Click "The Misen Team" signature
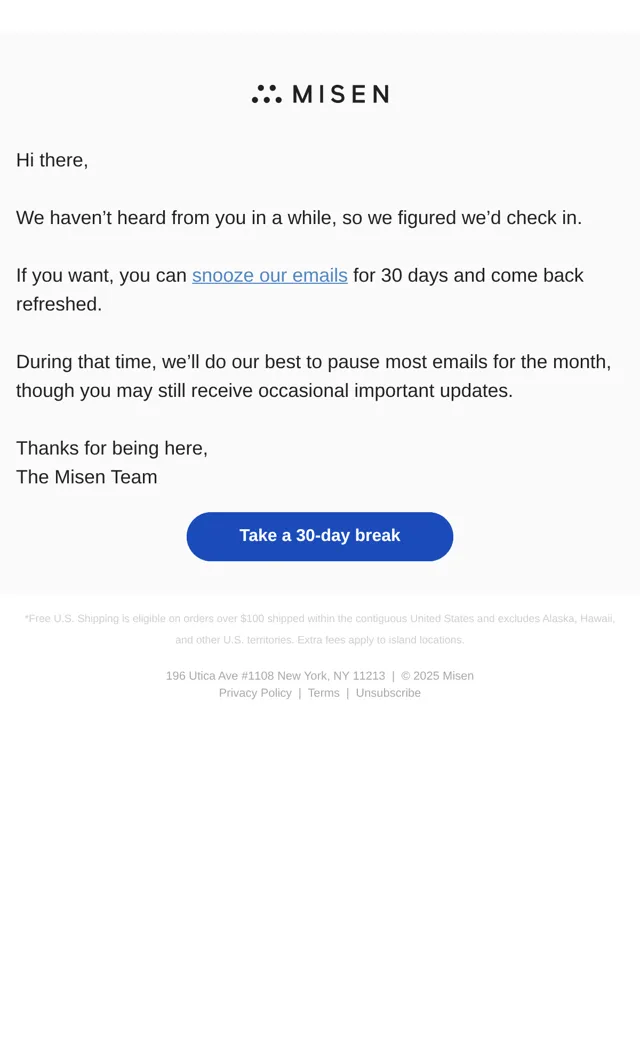This screenshot has height=1040, width=640. [87, 477]
